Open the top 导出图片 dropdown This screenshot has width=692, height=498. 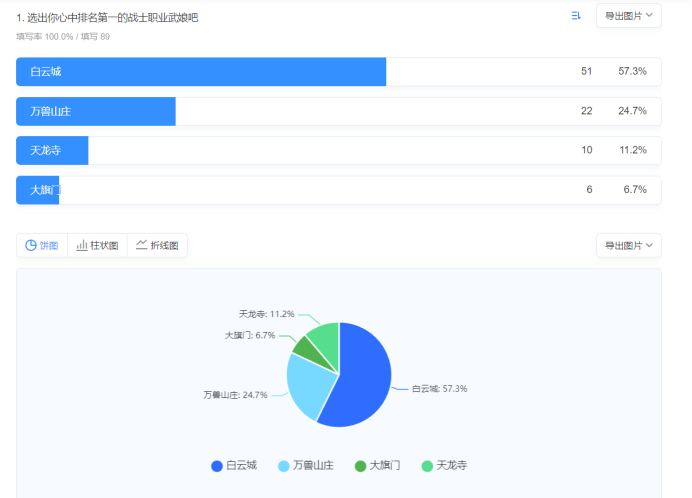628,16
